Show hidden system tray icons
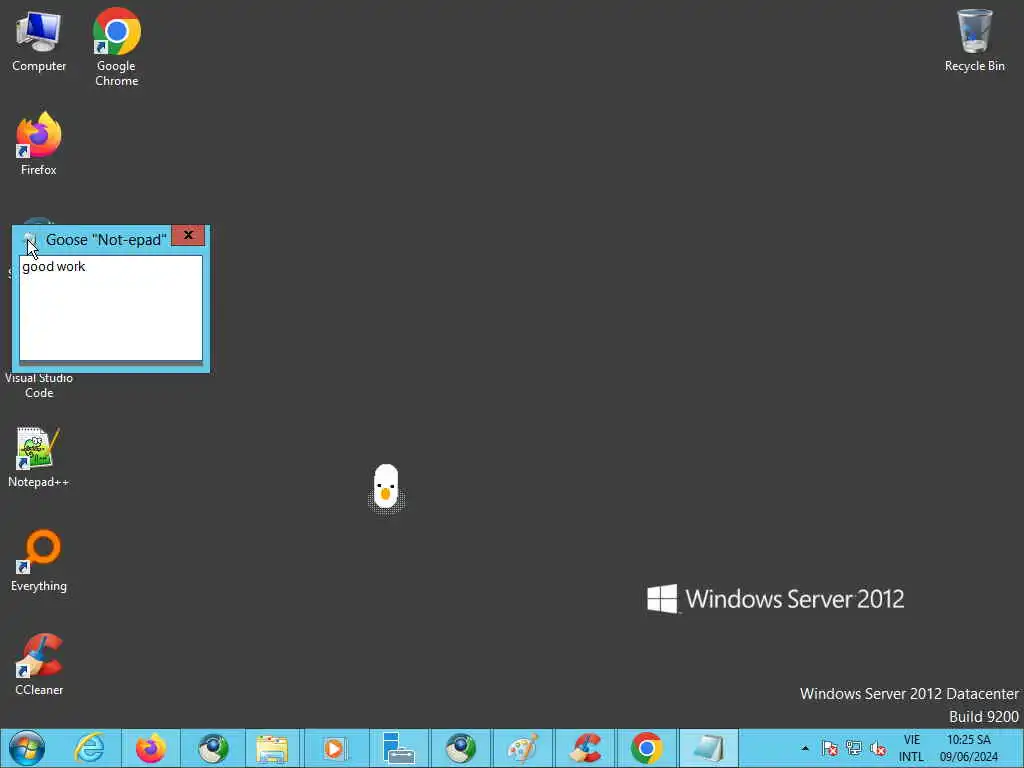The height and width of the screenshot is (768, 1024). pyautogui.click(x=805, y=748)
